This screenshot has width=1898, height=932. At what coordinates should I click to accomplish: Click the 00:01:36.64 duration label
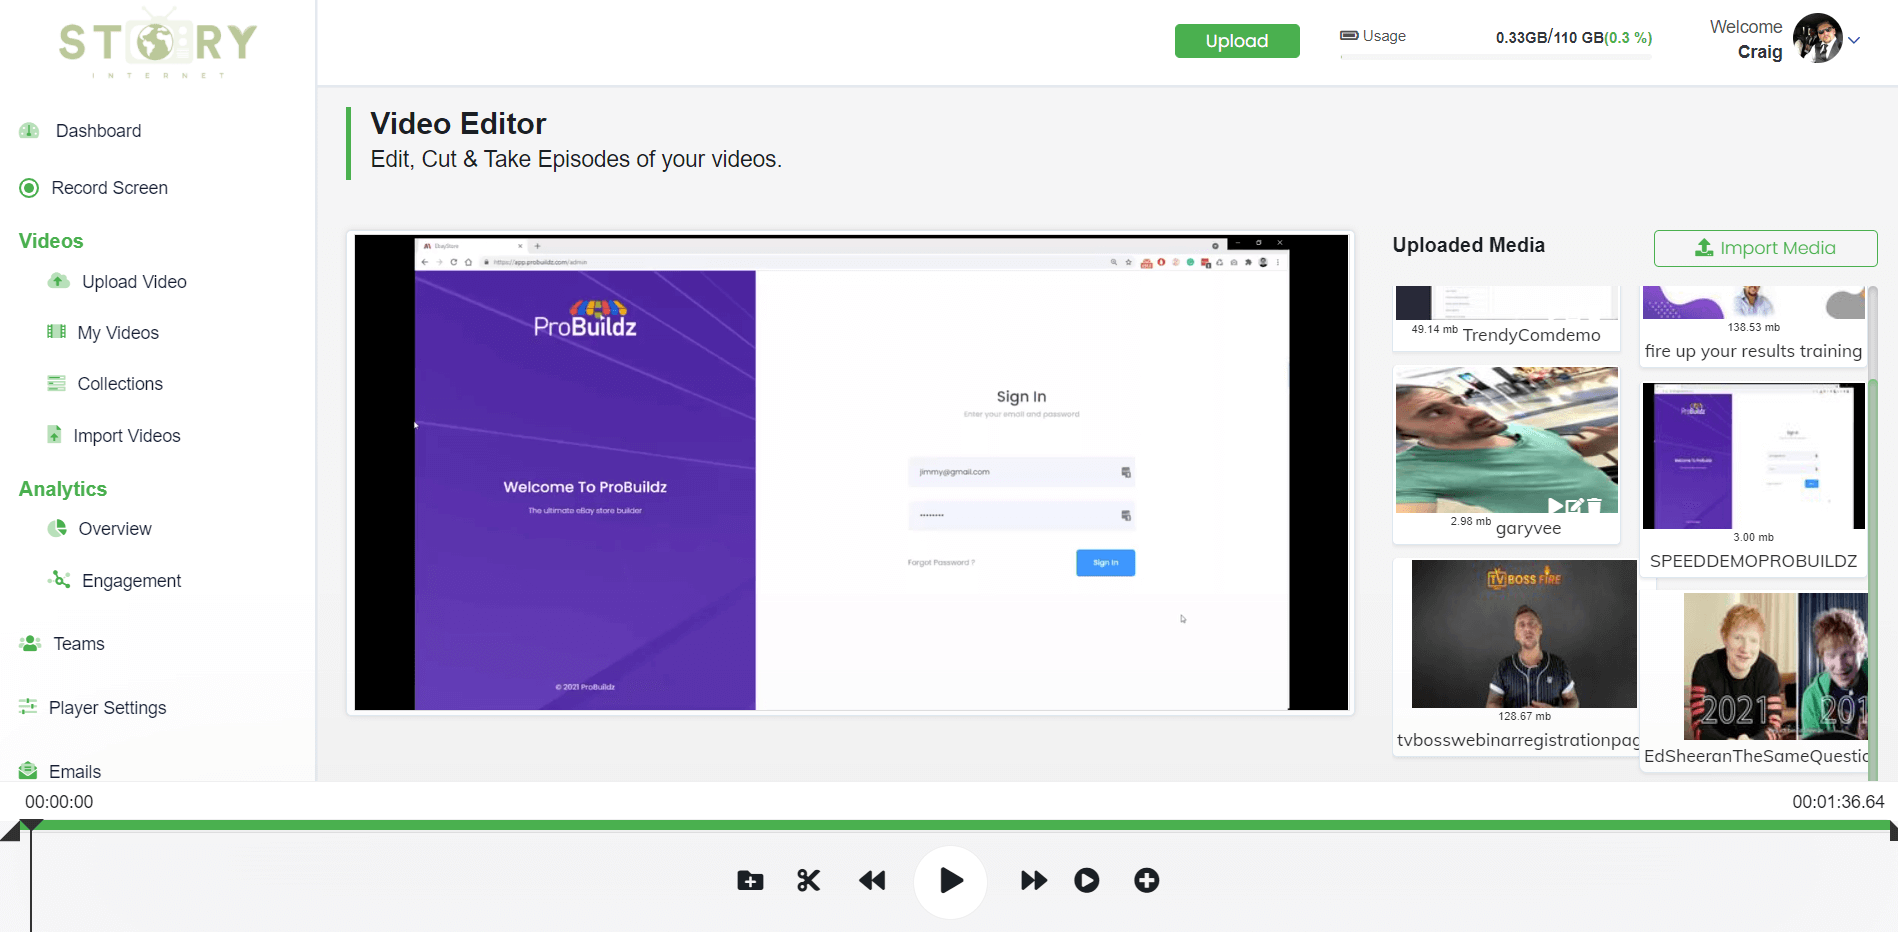(1838, 802)
